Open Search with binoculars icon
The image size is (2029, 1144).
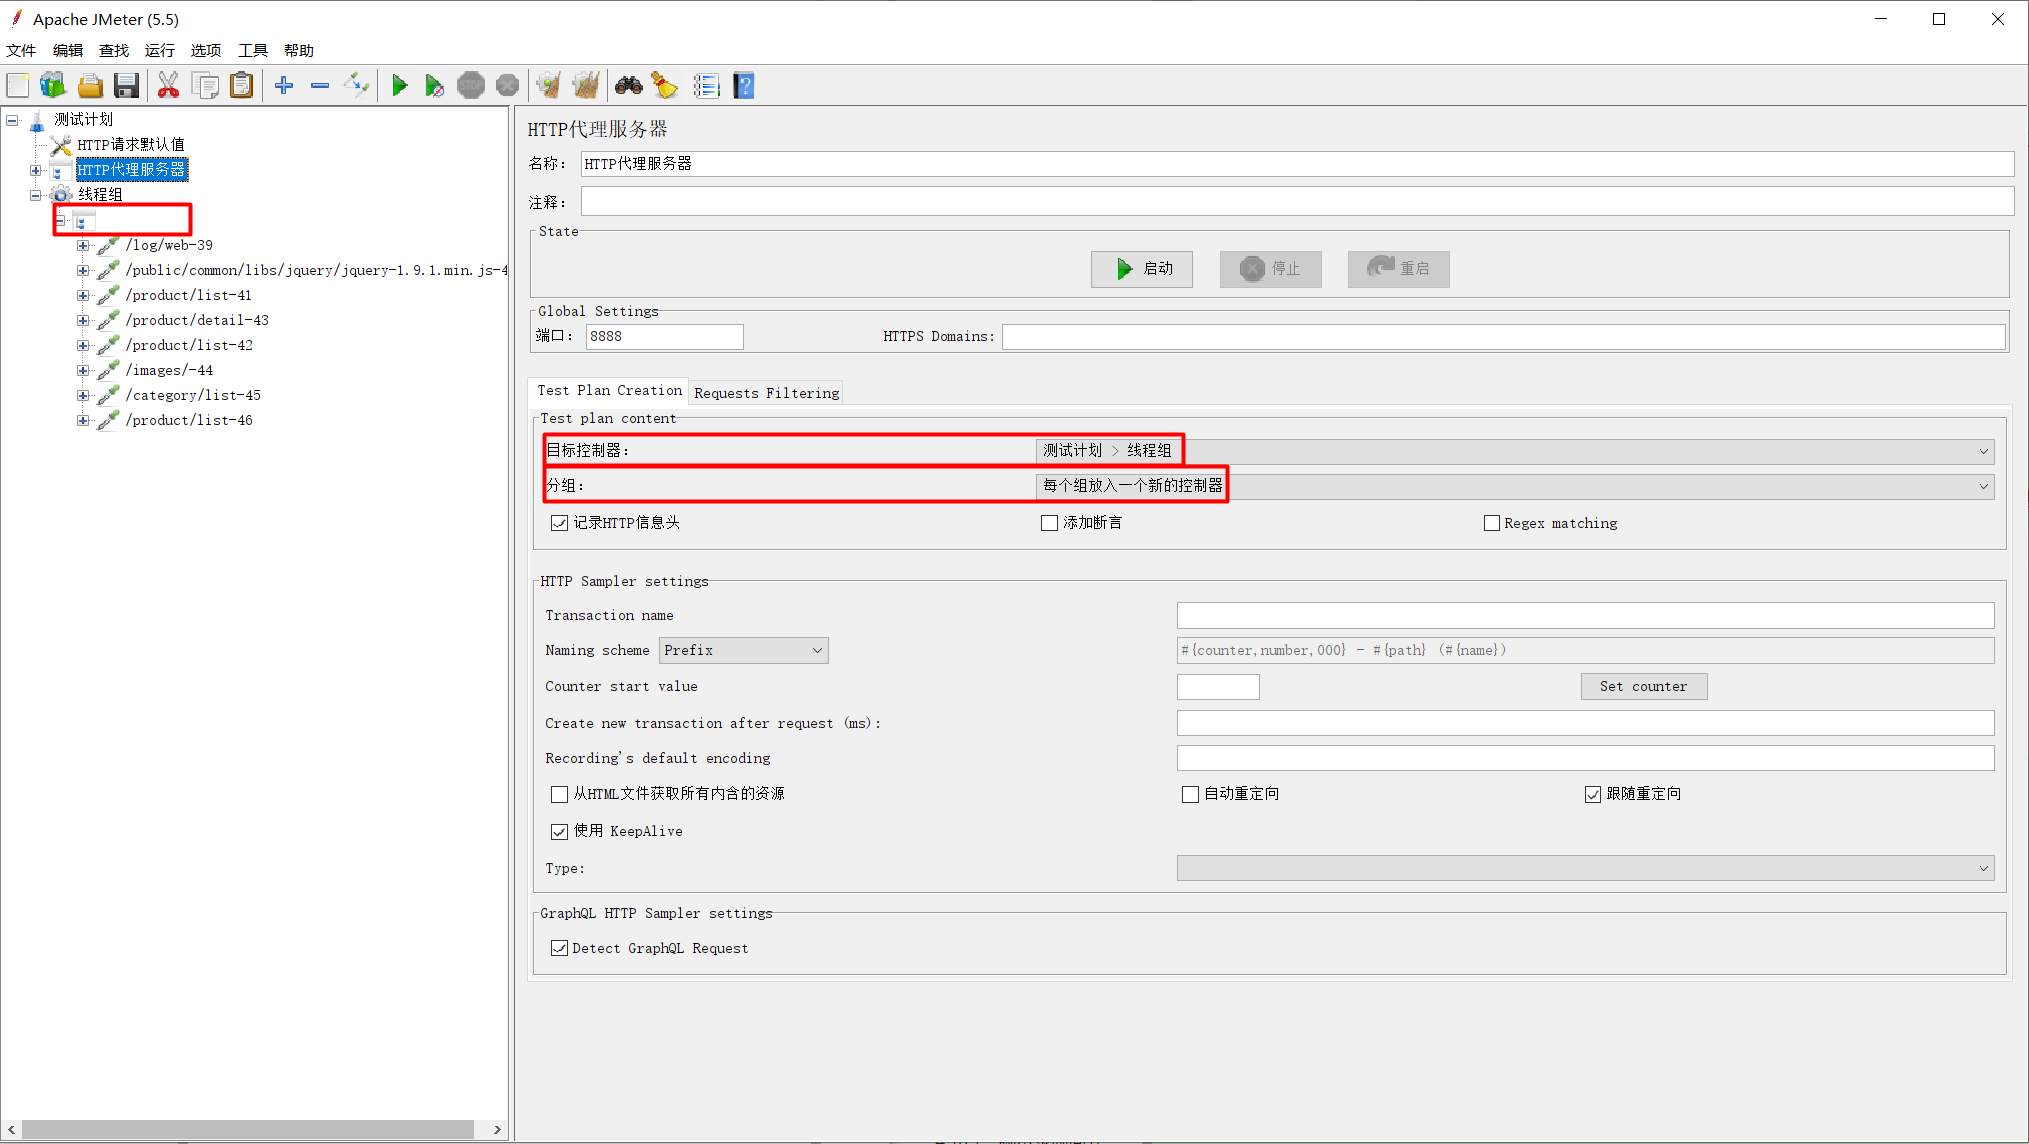[628, 86]
